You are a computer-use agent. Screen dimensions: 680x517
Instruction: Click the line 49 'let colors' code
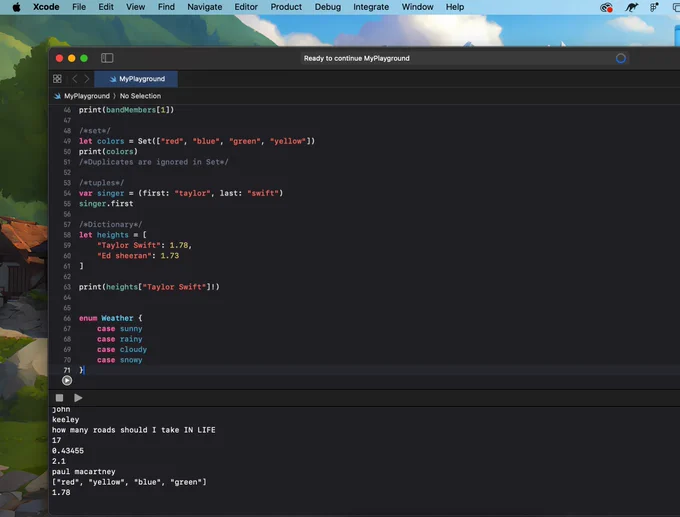(x=197, y=141)
